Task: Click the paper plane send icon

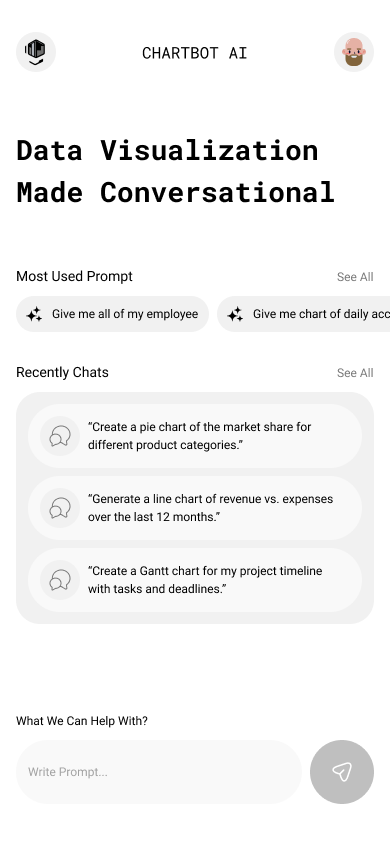Action: [342, 771]
